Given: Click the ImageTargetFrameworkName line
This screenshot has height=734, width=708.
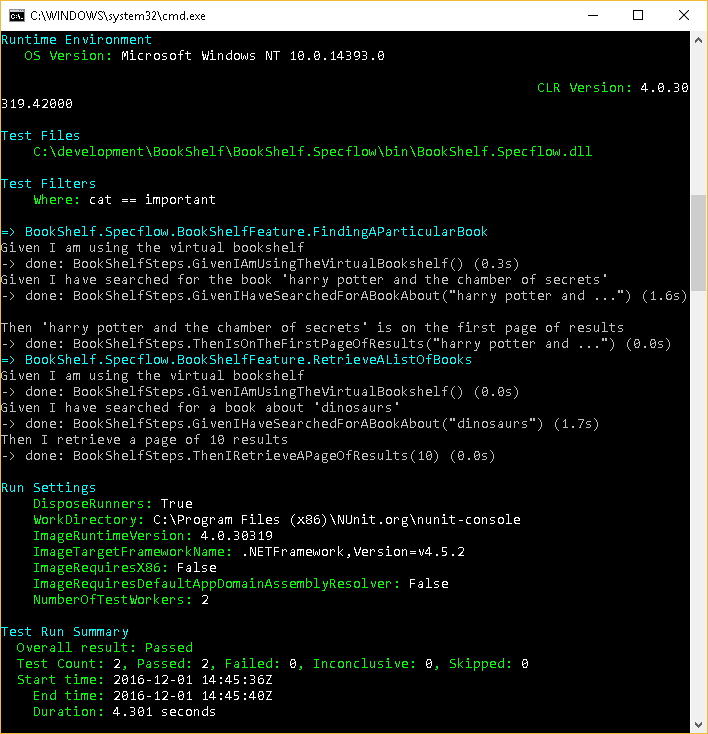Looking at the screenshot, I should coord(249,551).
